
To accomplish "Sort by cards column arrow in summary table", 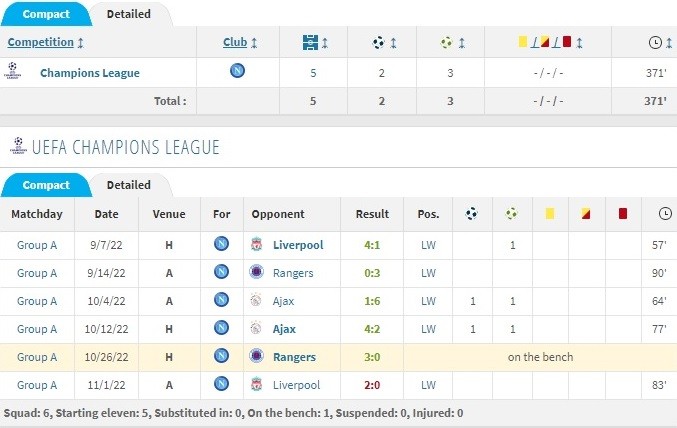I will [x=579, y=42].
